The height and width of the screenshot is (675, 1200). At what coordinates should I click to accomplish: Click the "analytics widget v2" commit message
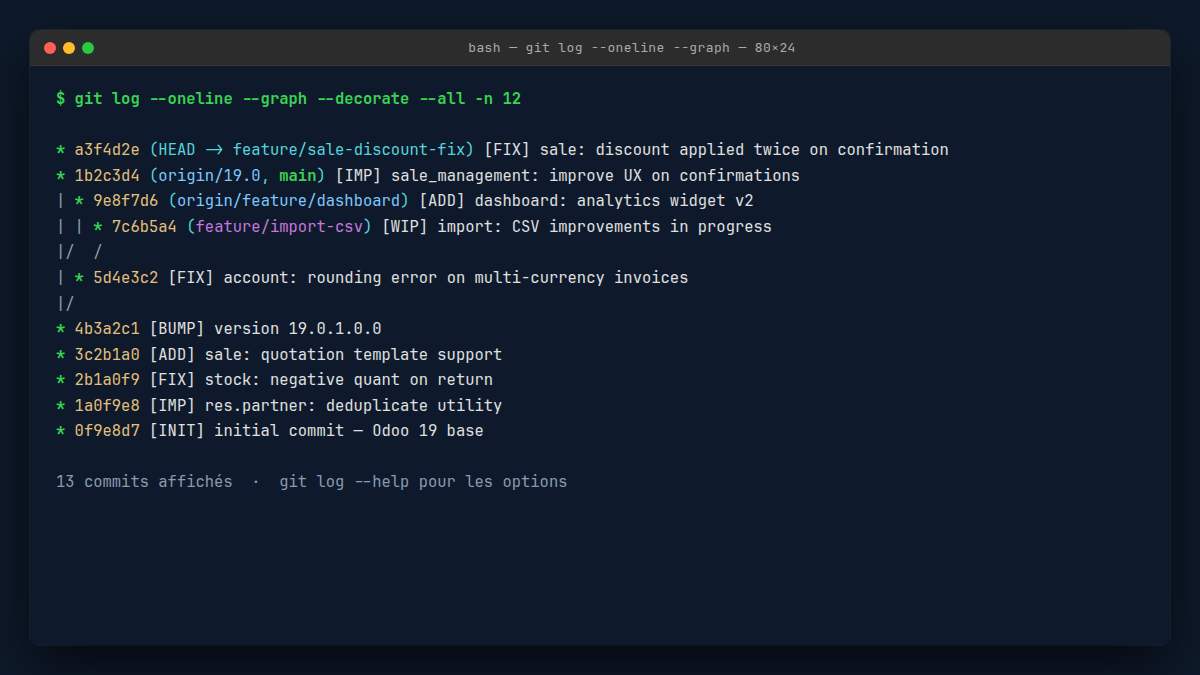(x=665, y=201)
